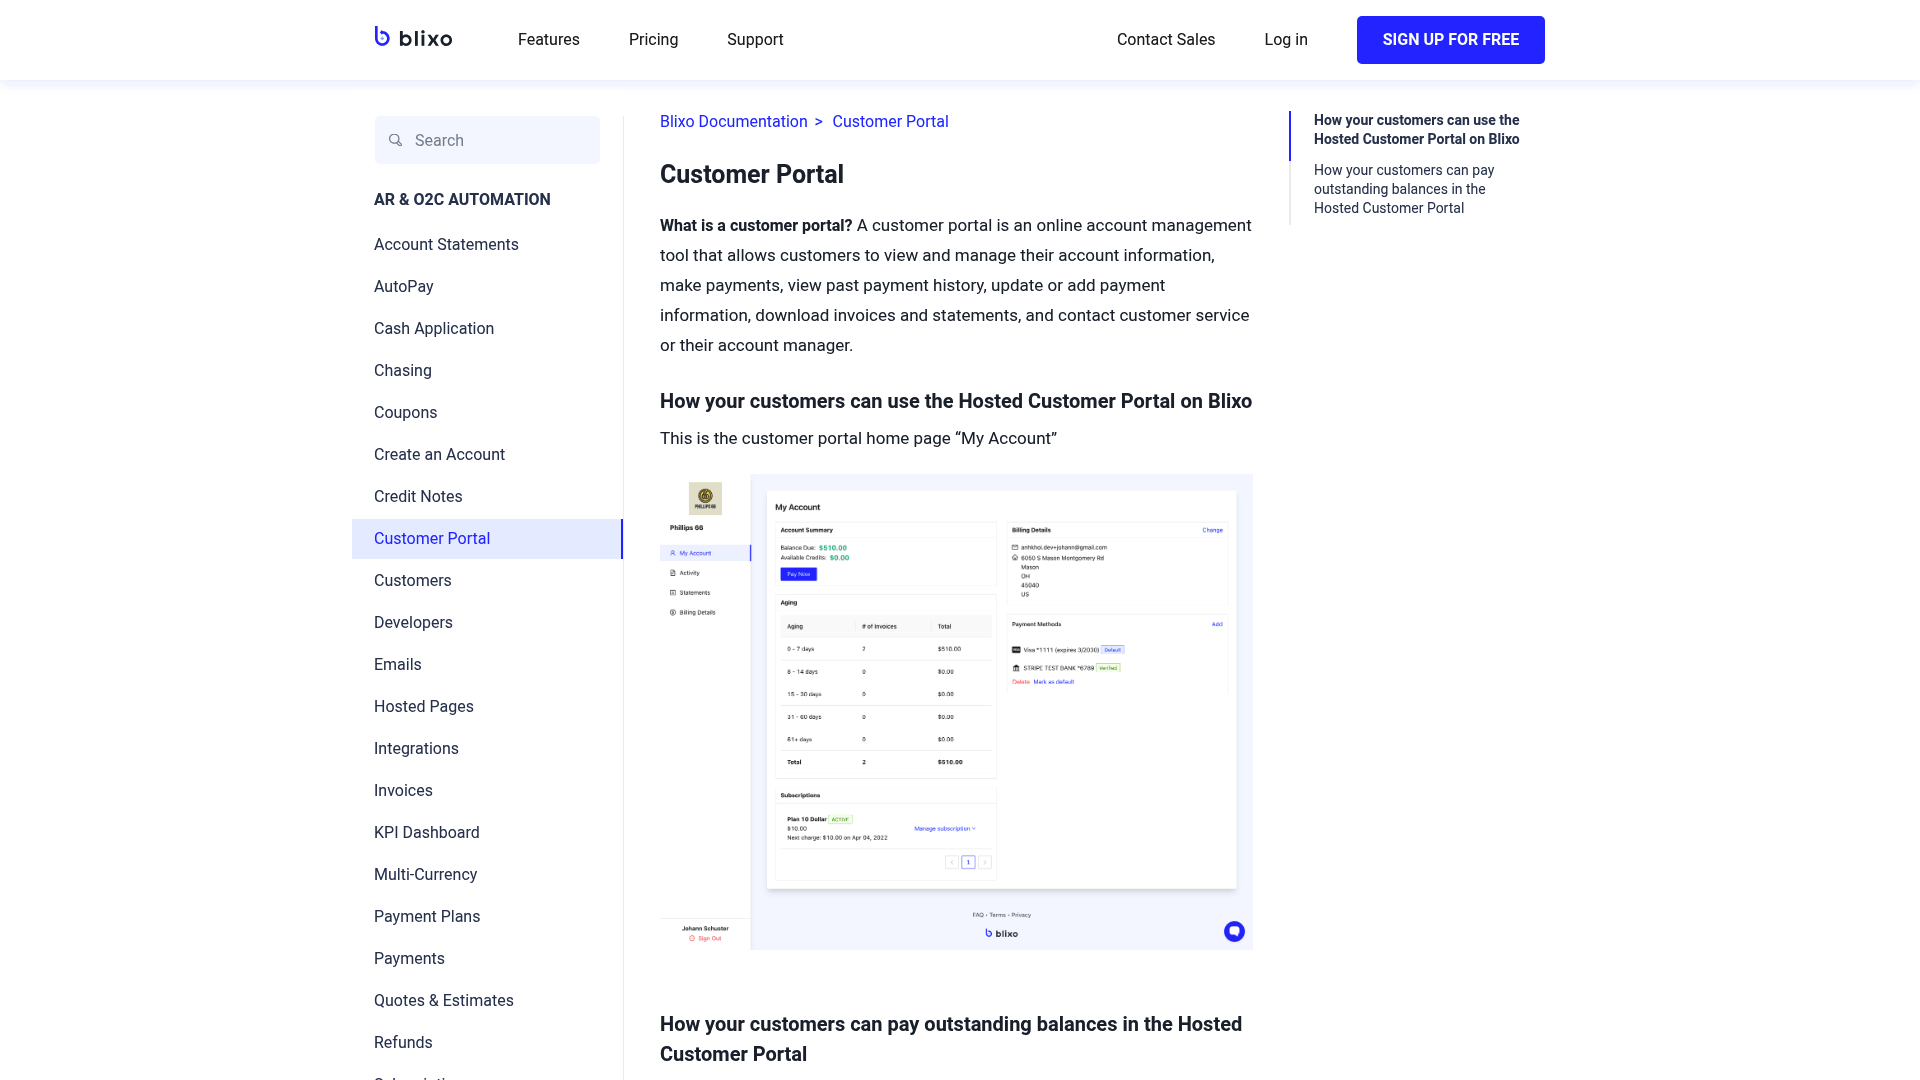Open Coupons documentation
The width and height of the screenshot is (1920, 1080).
pyautogui.click(x=405, y=413)
